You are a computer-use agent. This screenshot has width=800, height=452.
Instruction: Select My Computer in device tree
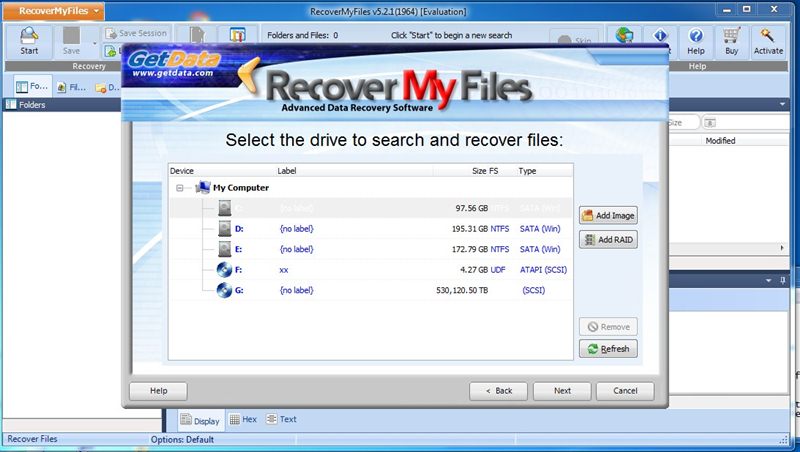tap(241, 188)
